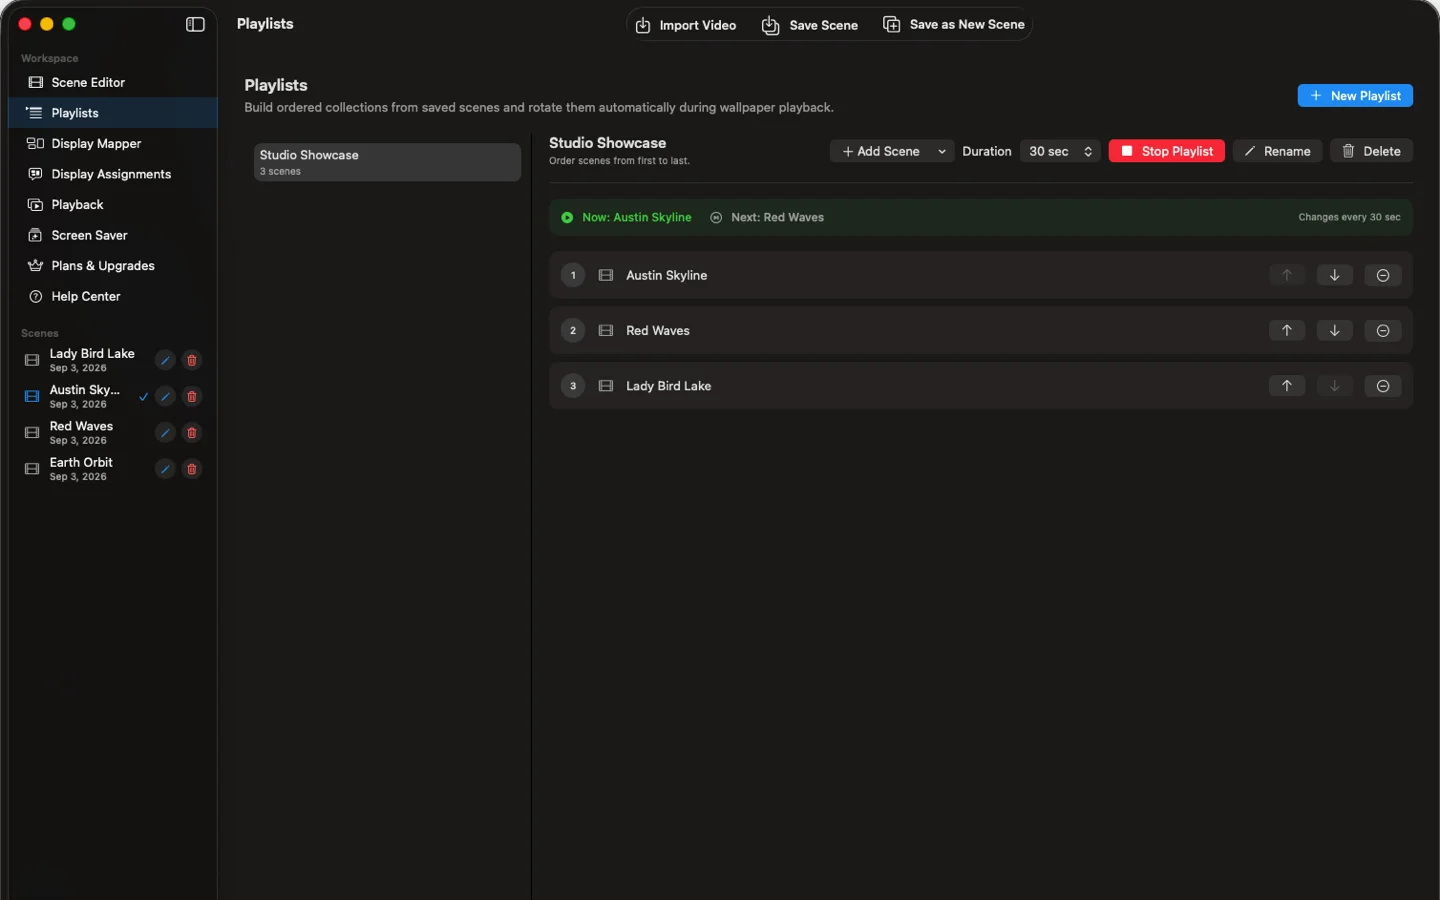Open the Add Scene dropdown

(892, 151)
